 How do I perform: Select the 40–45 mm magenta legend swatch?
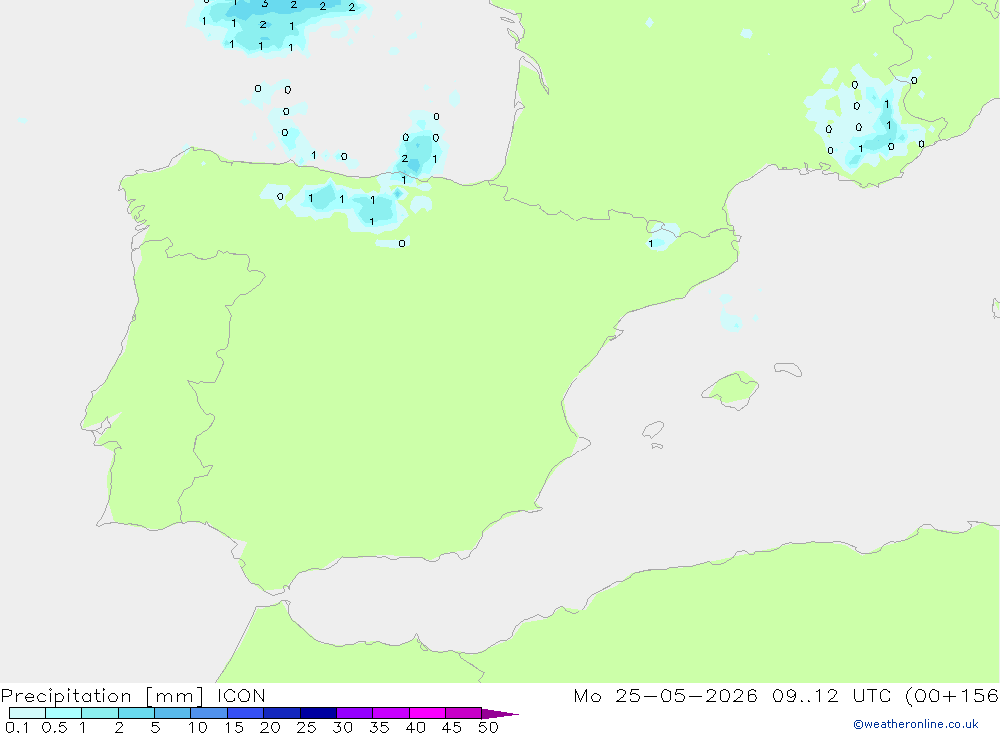click(x=427, y=713)
